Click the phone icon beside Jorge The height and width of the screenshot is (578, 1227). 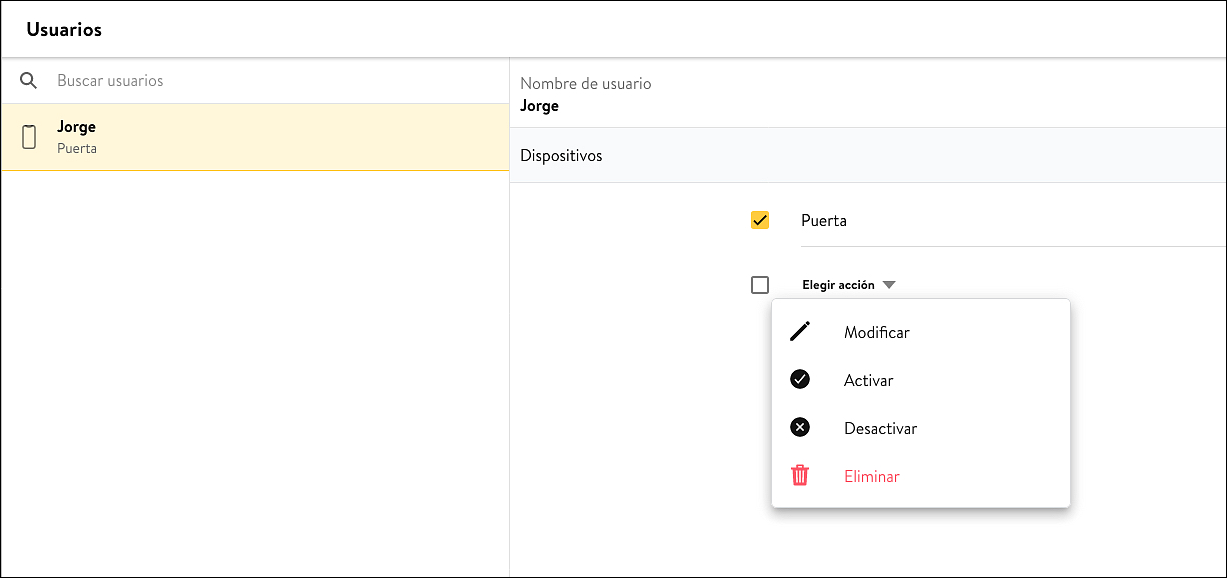(x=29, y=137)
